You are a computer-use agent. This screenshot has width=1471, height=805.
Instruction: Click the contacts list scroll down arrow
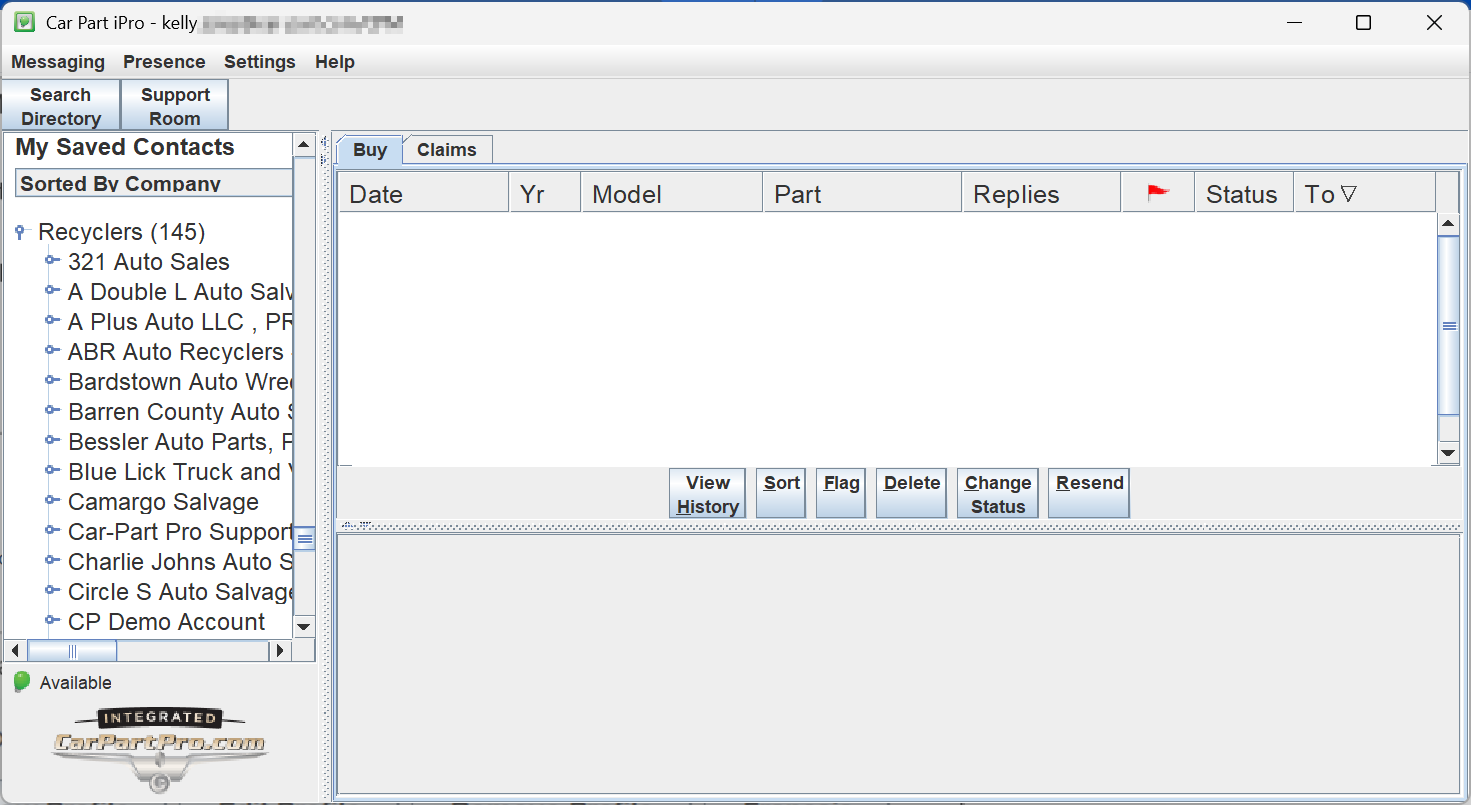click(x=304, y=626)
